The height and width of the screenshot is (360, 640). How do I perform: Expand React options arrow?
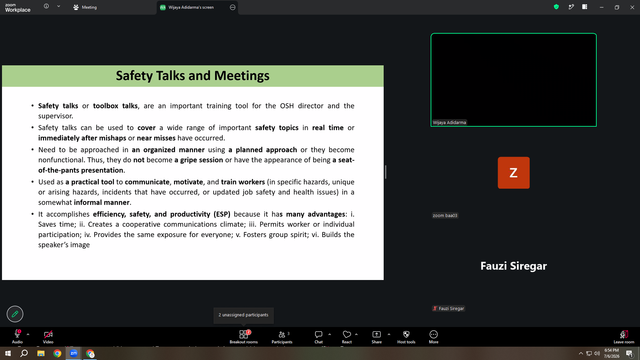coord(356,334)
